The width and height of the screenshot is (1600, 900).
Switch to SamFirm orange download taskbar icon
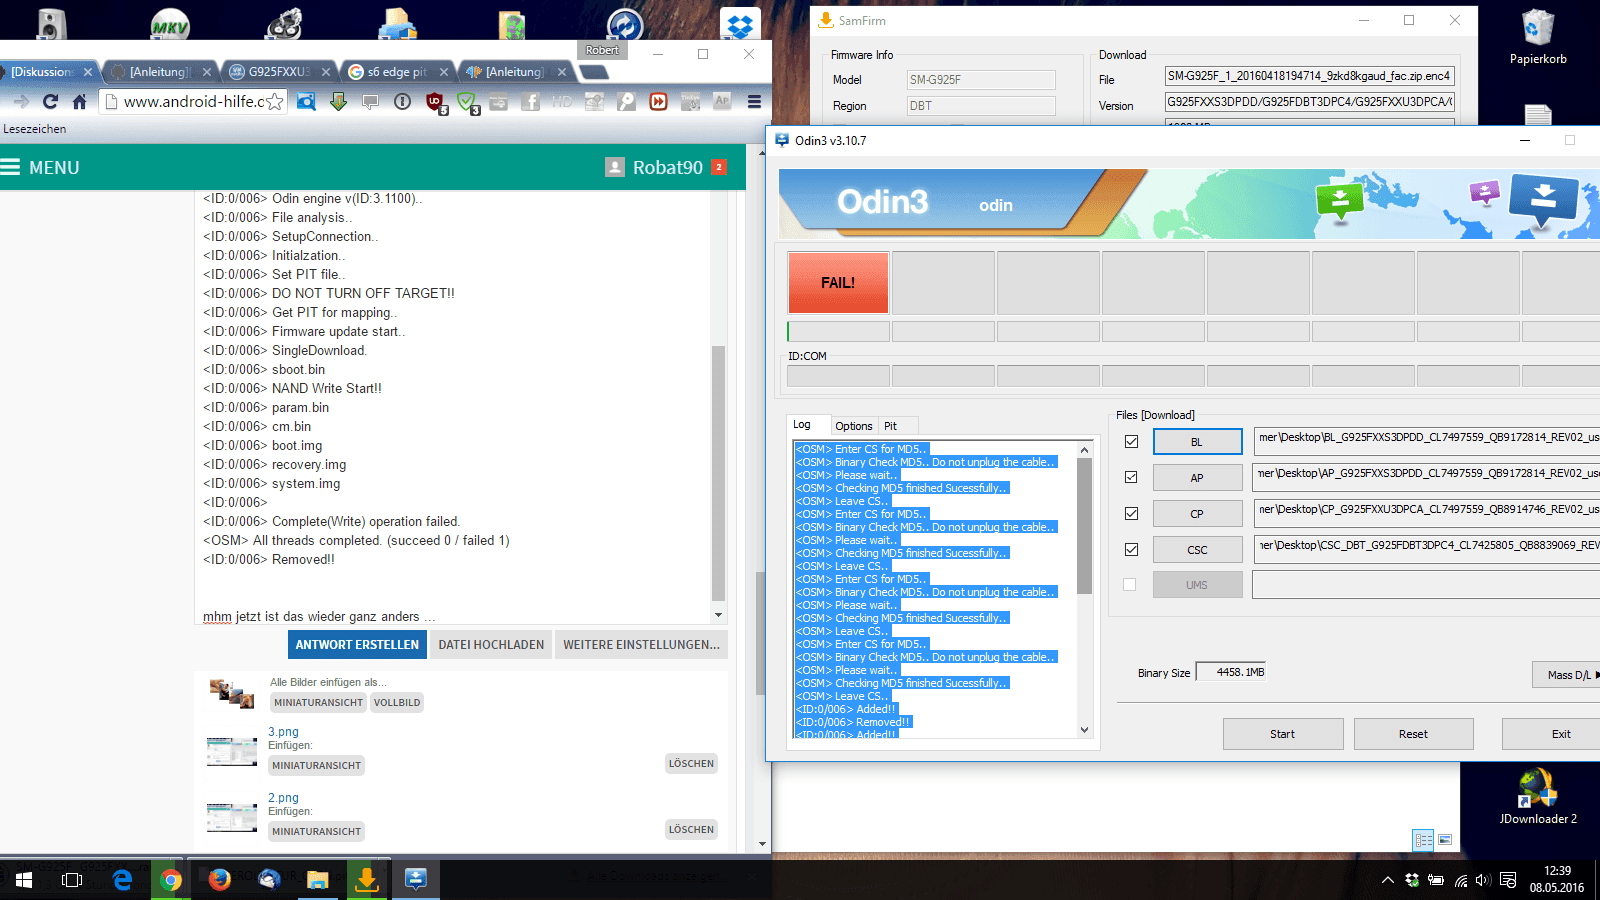pyautogui.click(x=367, y=880)
